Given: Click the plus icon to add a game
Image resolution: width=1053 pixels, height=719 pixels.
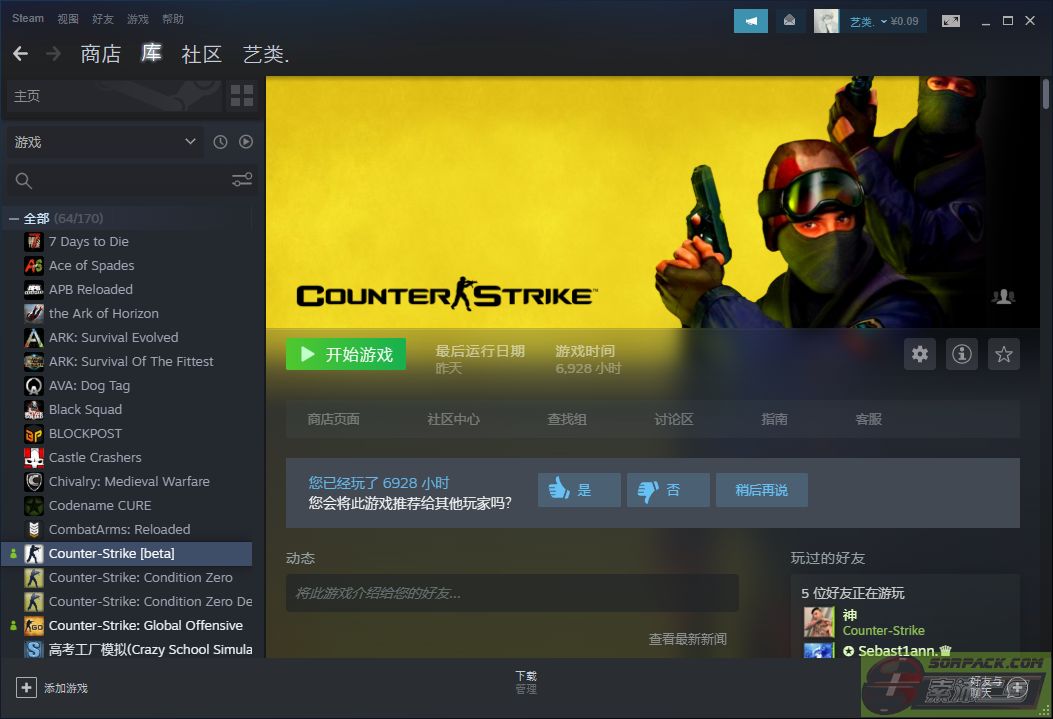Looking at the screenshot, I should [26, 687].
